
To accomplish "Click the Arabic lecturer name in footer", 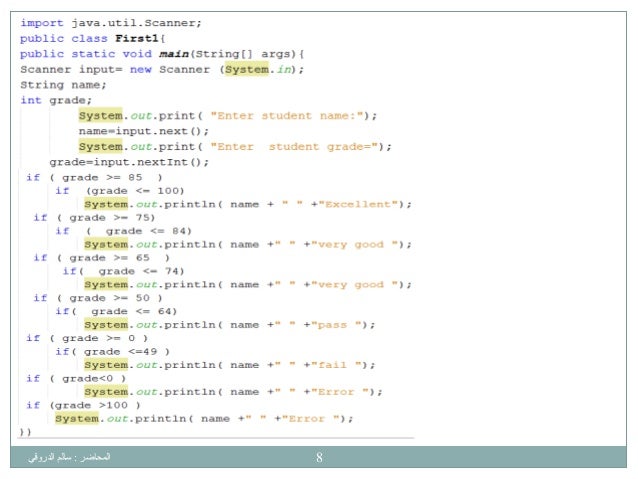I will tap(69, 457).
